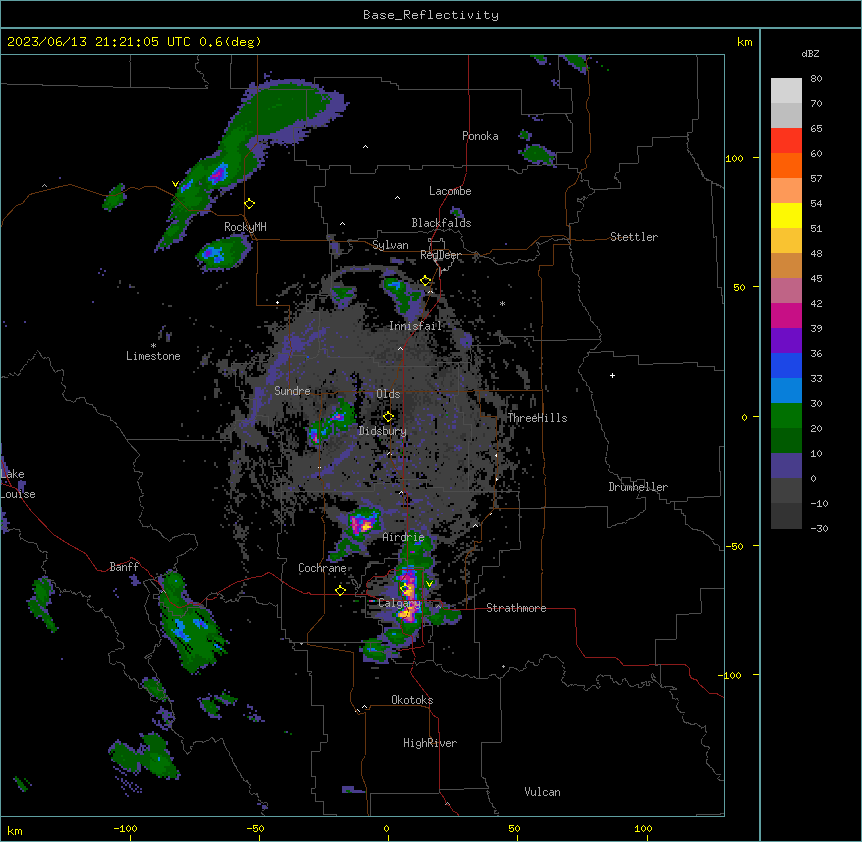Click the Airdrie label
This screenshot has height=842, width=862.
pyautogui.click(x=403, y=537)
